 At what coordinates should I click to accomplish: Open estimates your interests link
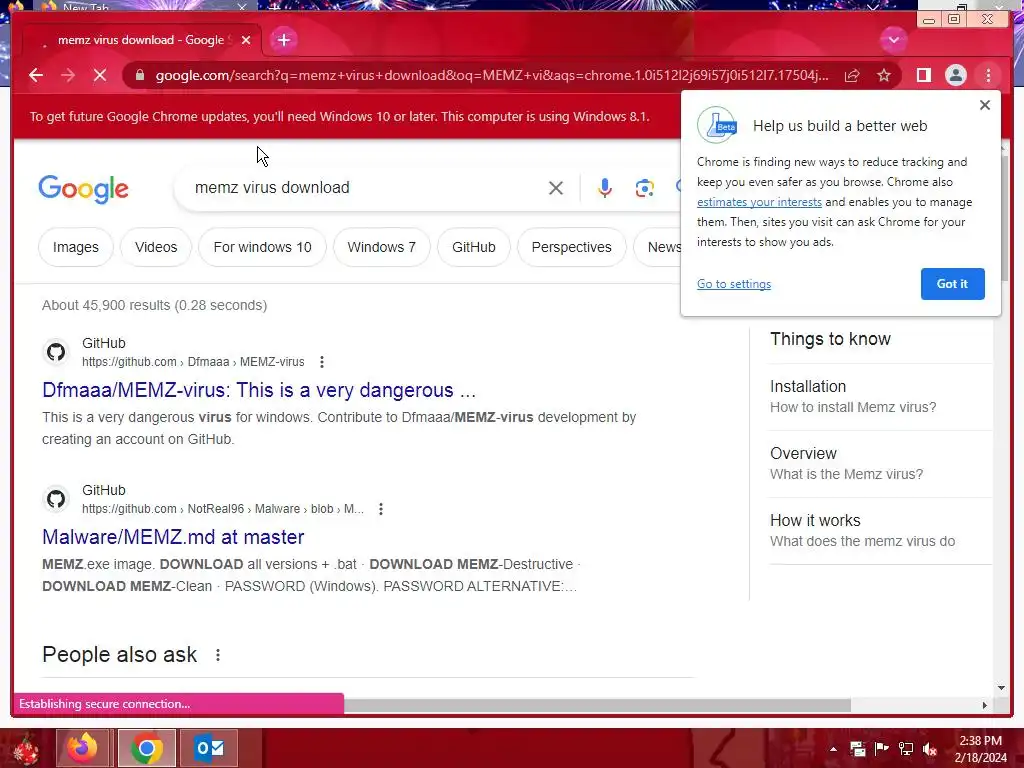pos(759,202)
